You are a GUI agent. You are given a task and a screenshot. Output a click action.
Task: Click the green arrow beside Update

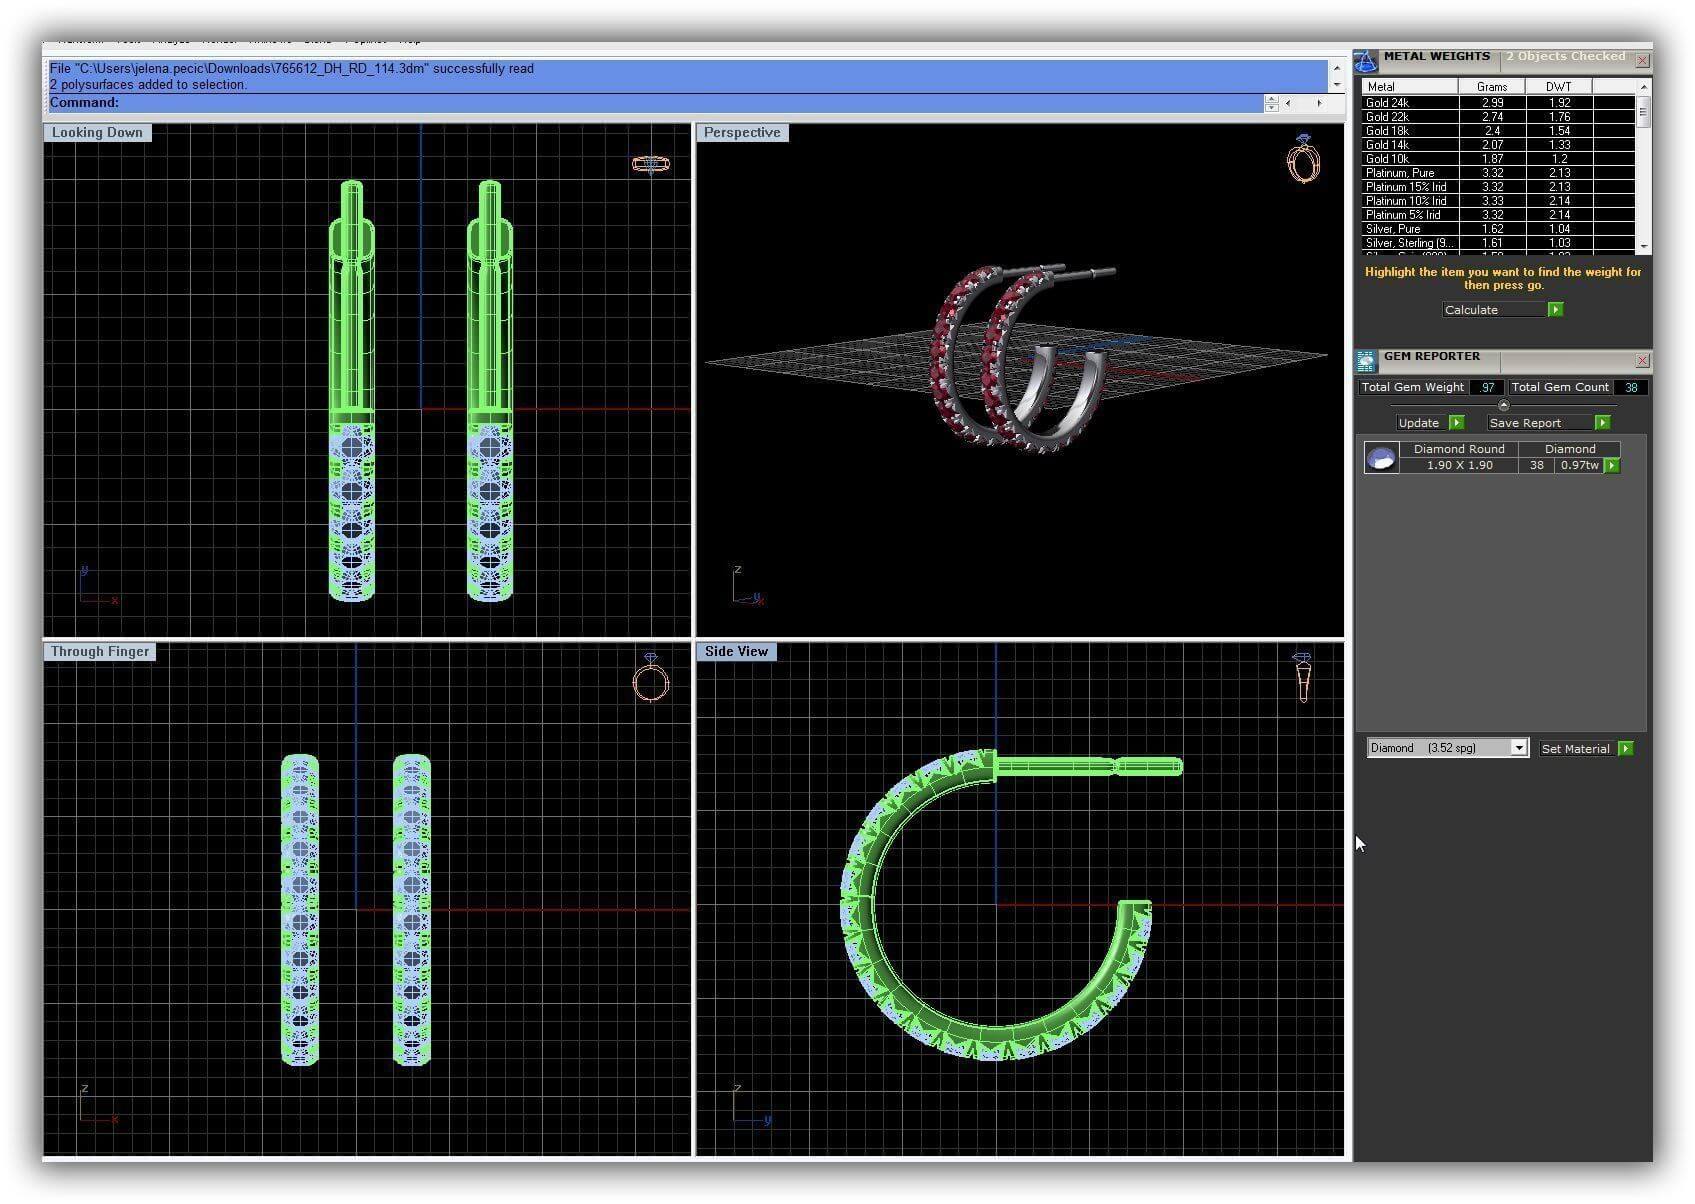[x=1456, y=423]
